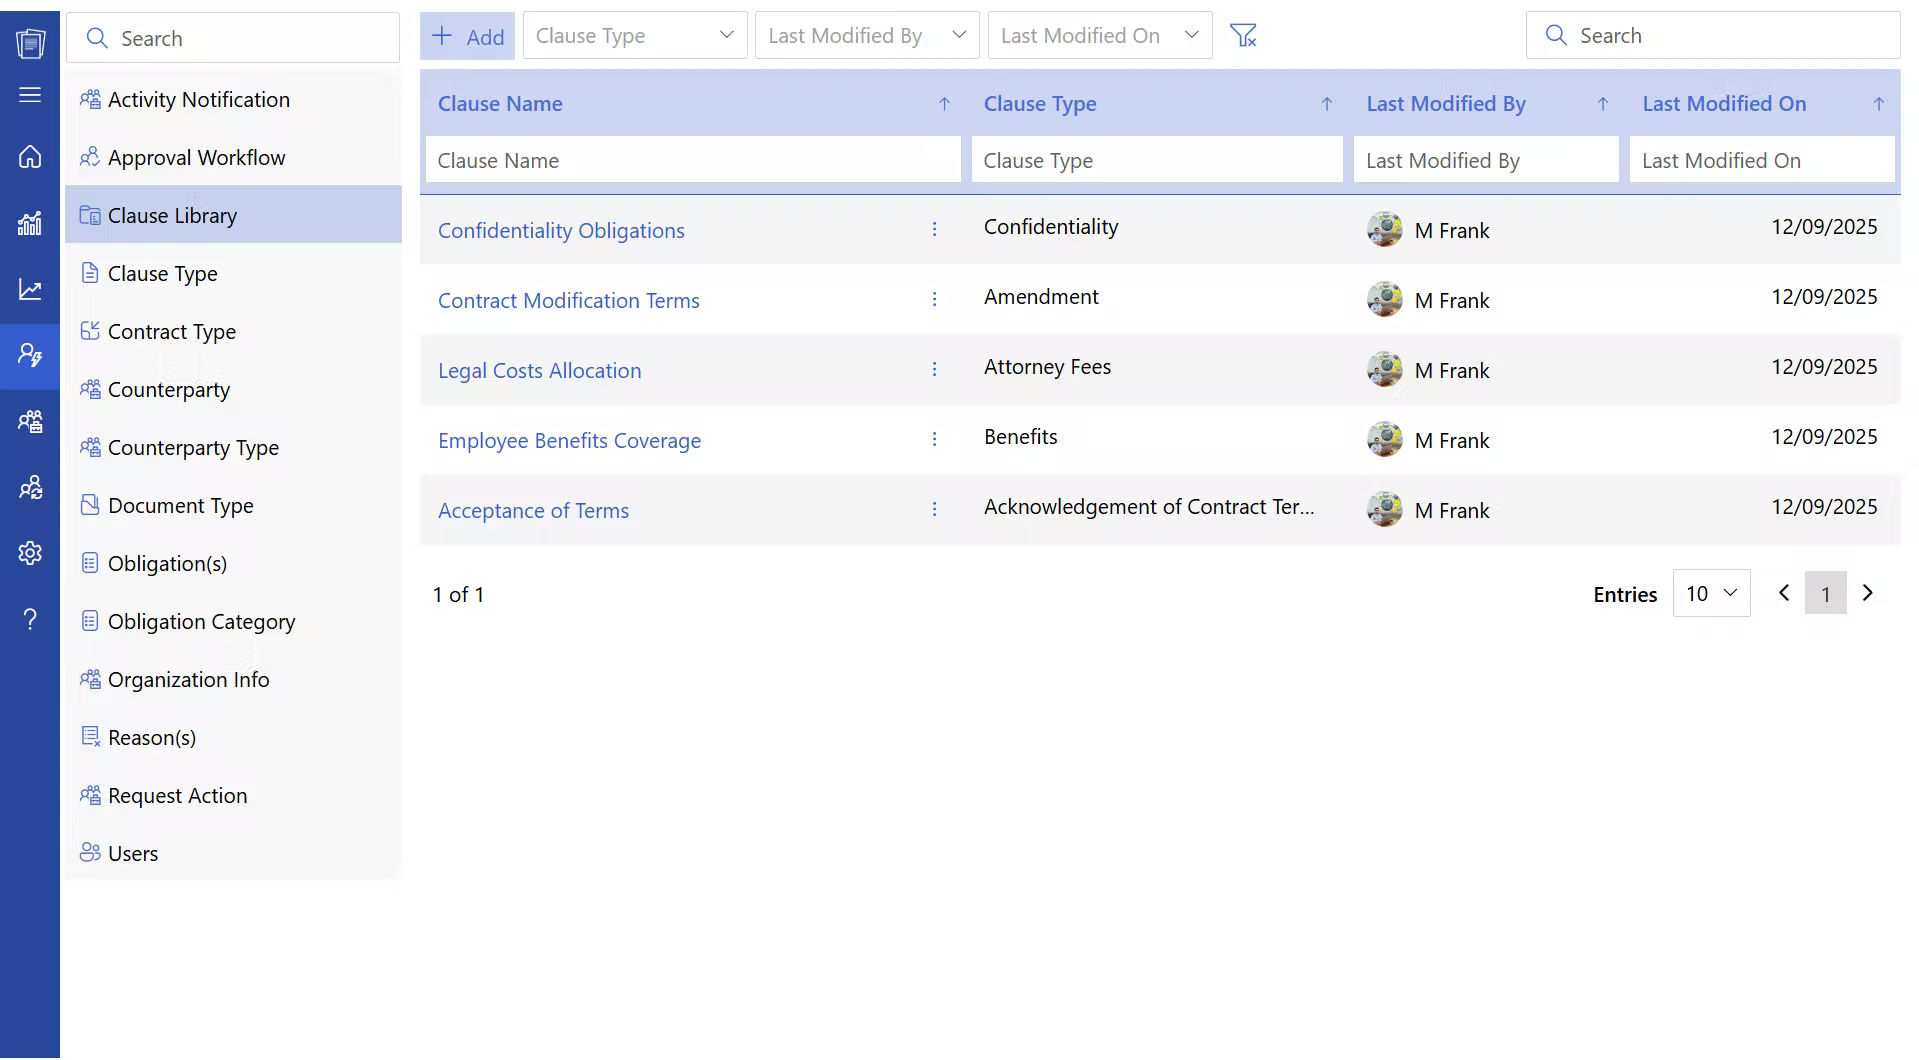Open the Legal Costs Allocation clause link

point(539,370)
